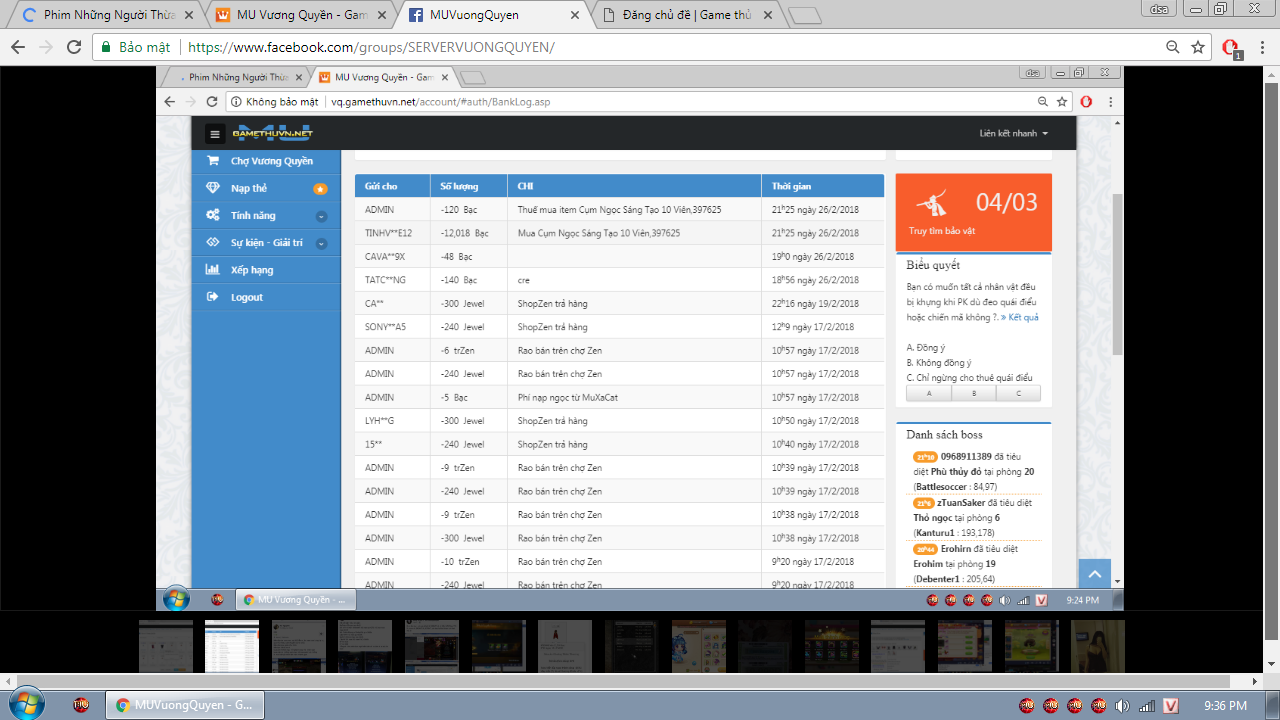Select vote option B button

tap(973, 393)
